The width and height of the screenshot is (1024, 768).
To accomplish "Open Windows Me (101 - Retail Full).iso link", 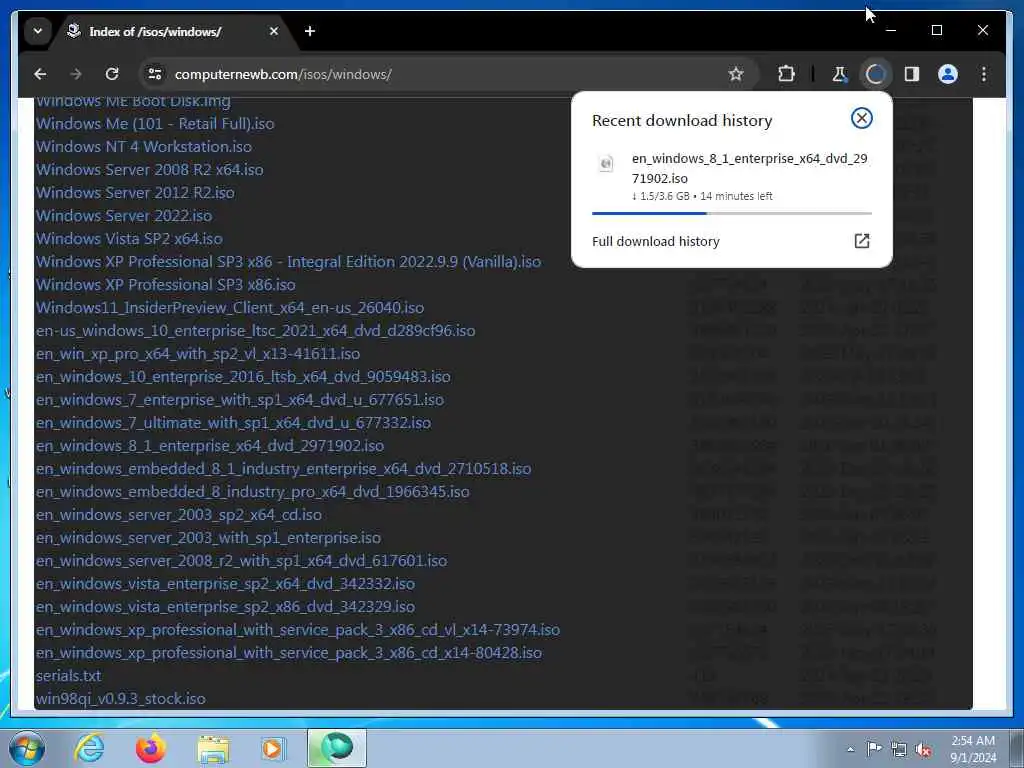I will [155, 123].
